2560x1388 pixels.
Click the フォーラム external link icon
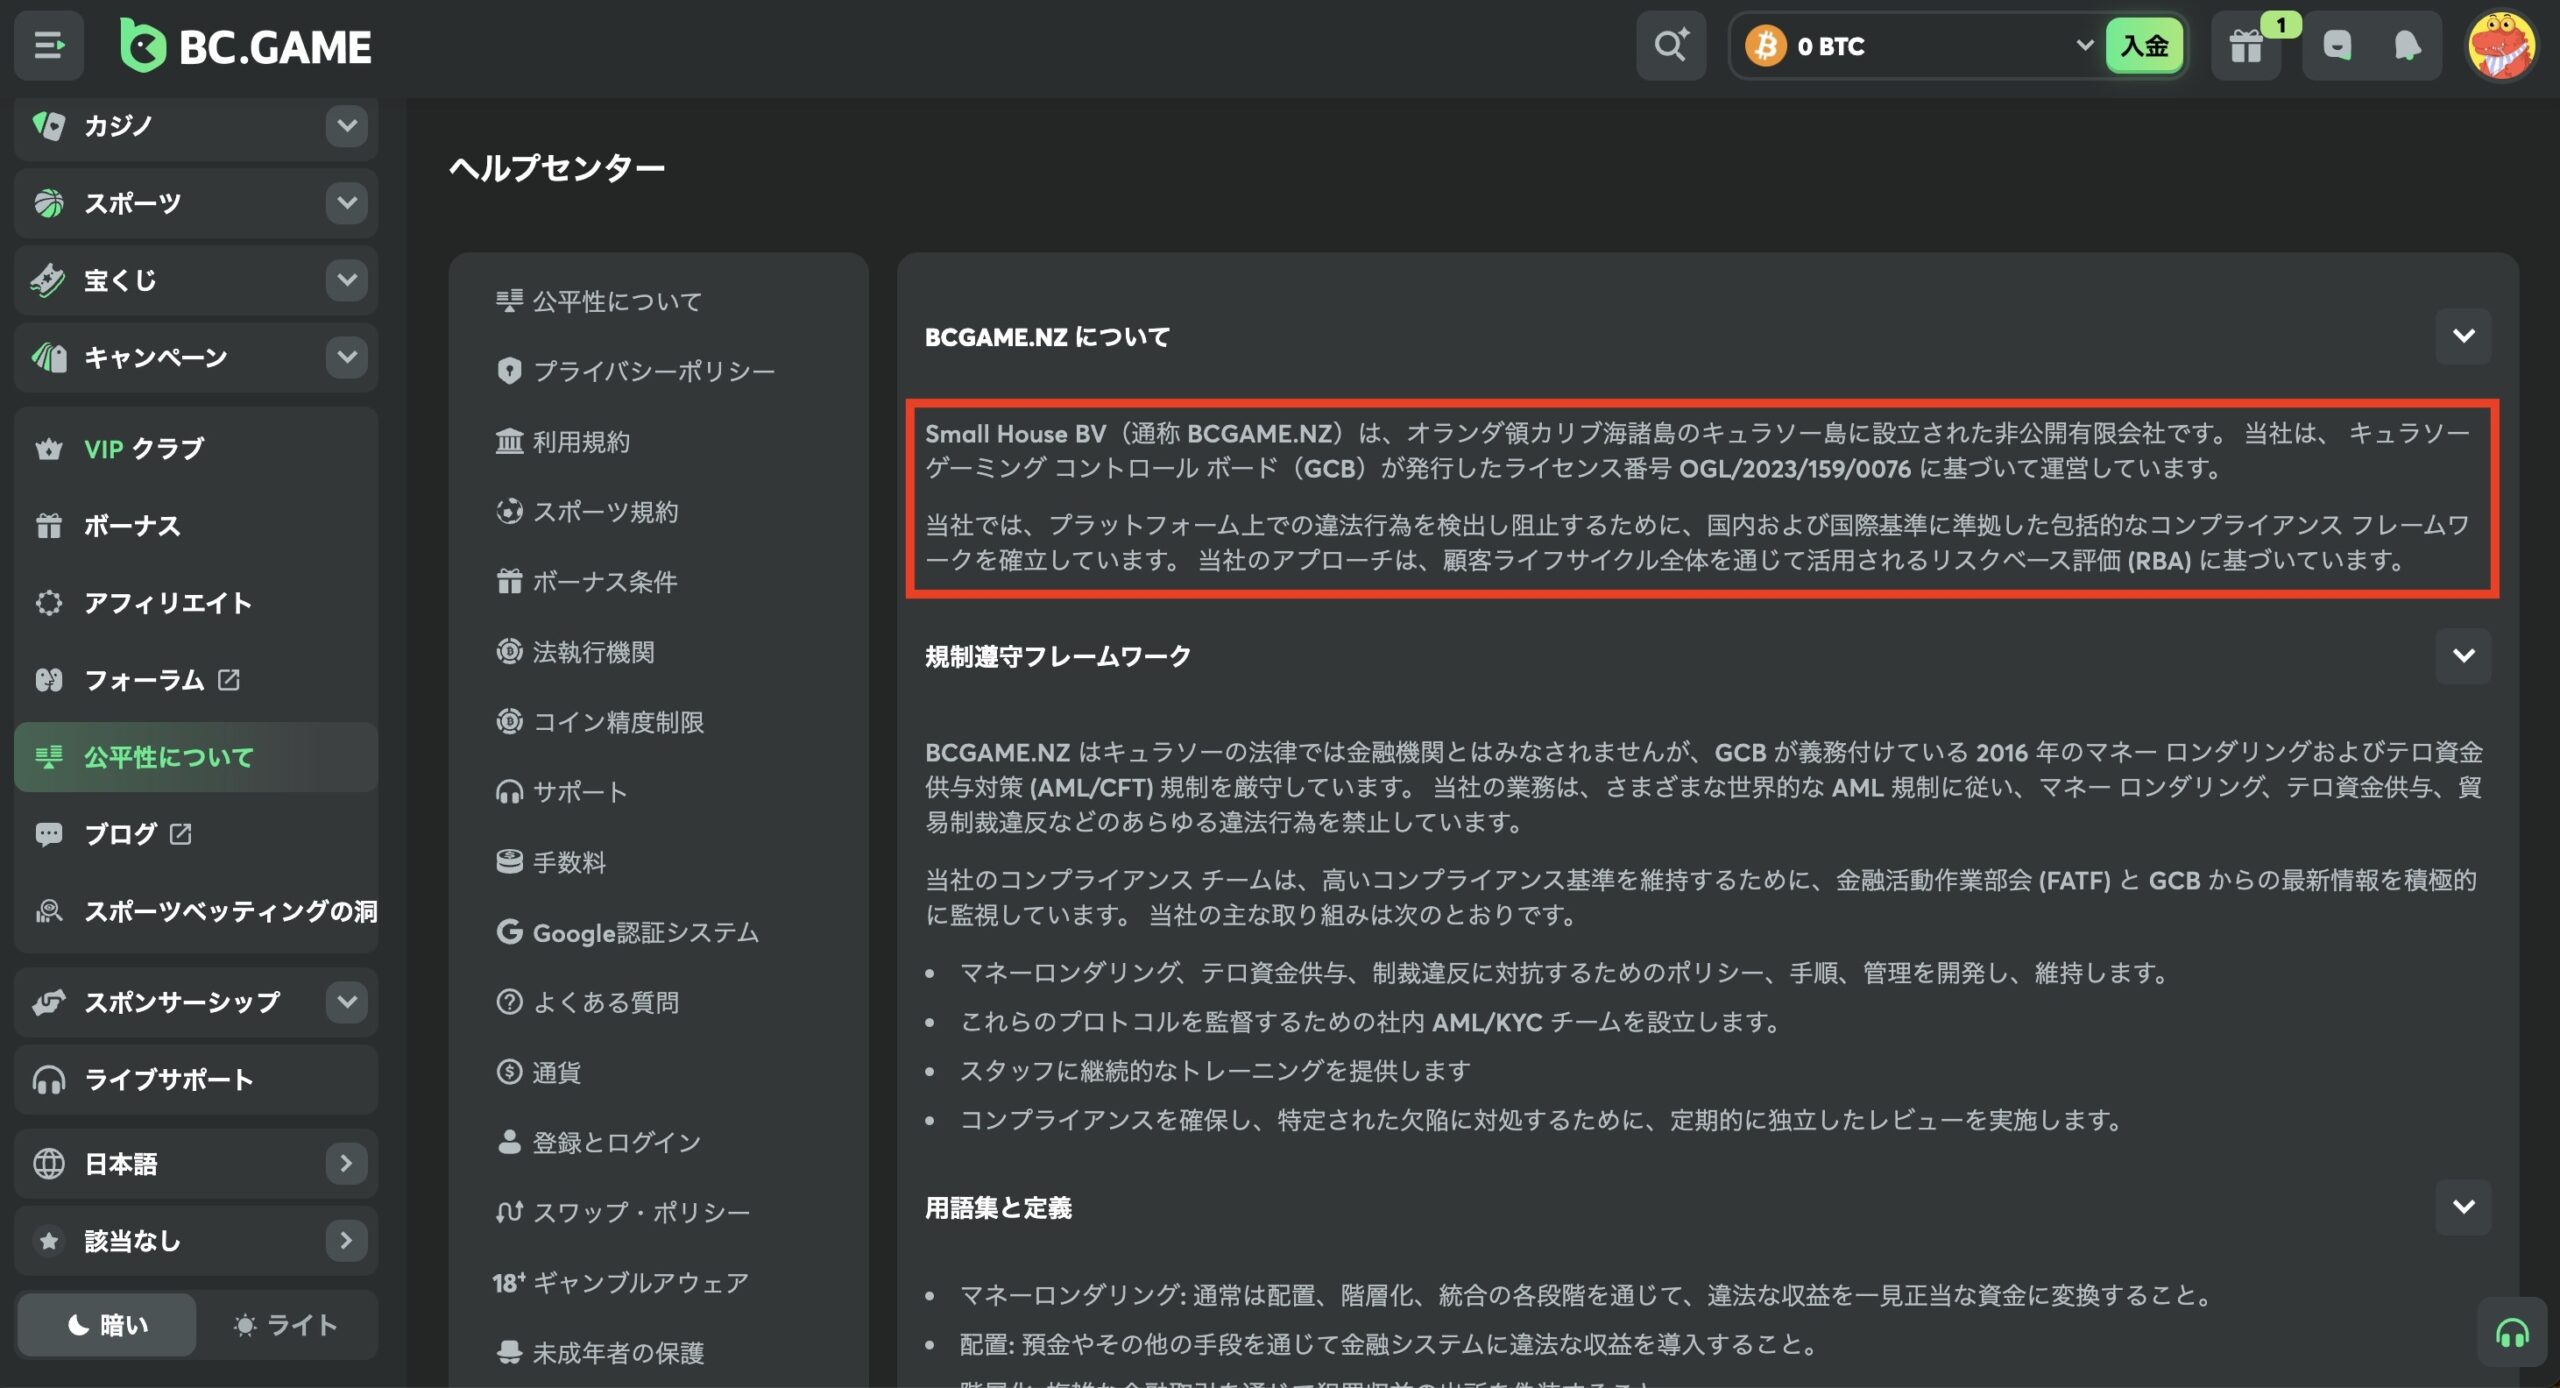click(228, 680)
